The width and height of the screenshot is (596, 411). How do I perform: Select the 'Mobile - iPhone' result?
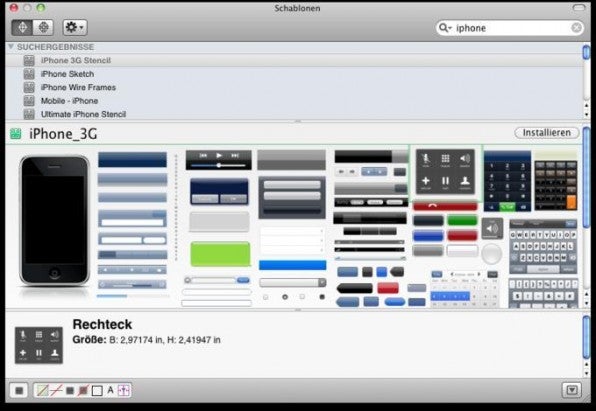coord(294,101)
